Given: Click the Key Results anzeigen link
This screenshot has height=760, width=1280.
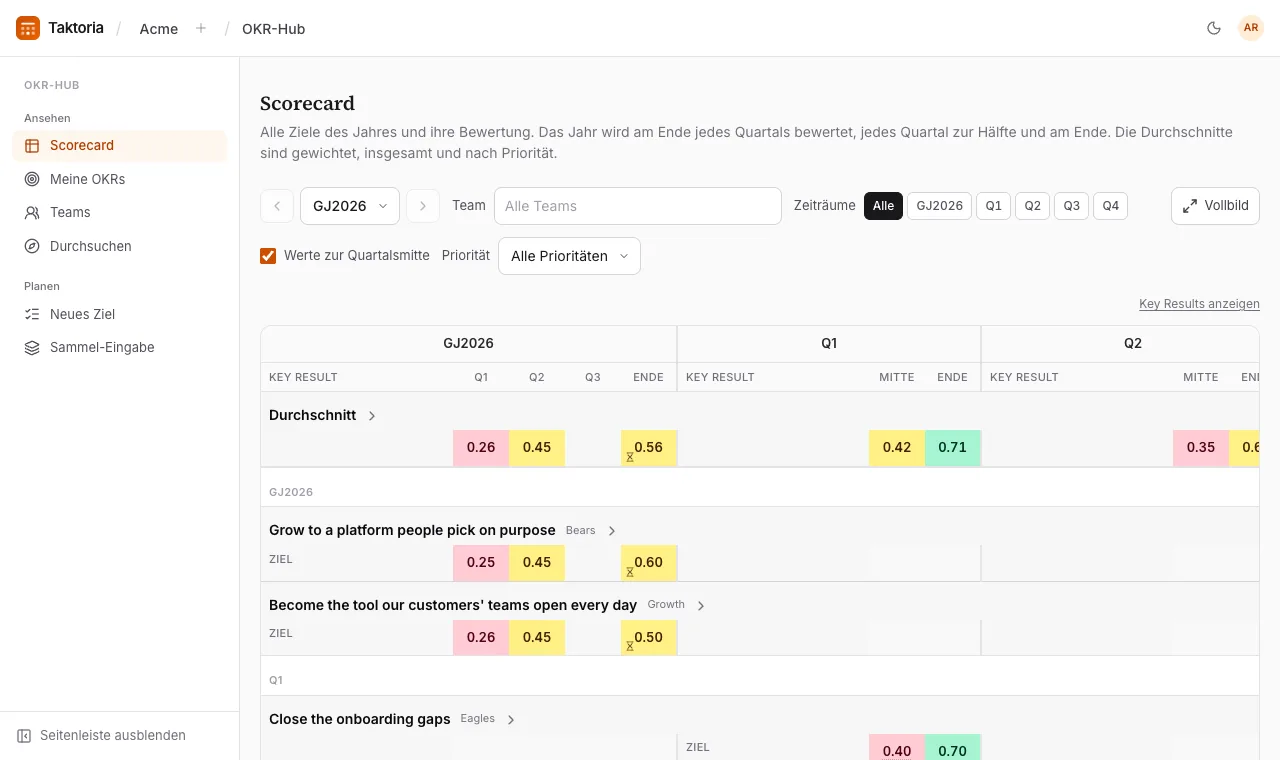Looking at the screenshot, I should pyautogui.click(x=1199, y=304).
